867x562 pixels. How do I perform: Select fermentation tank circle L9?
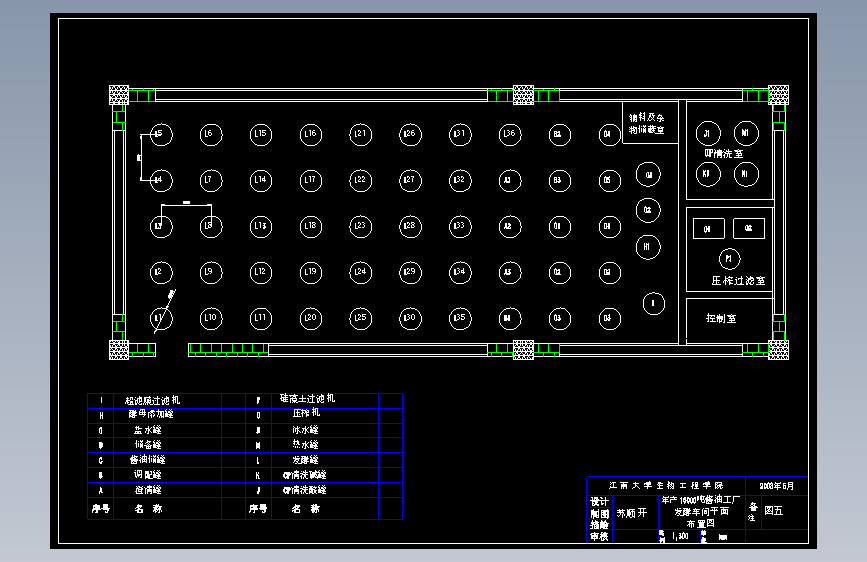click(211, 272)
